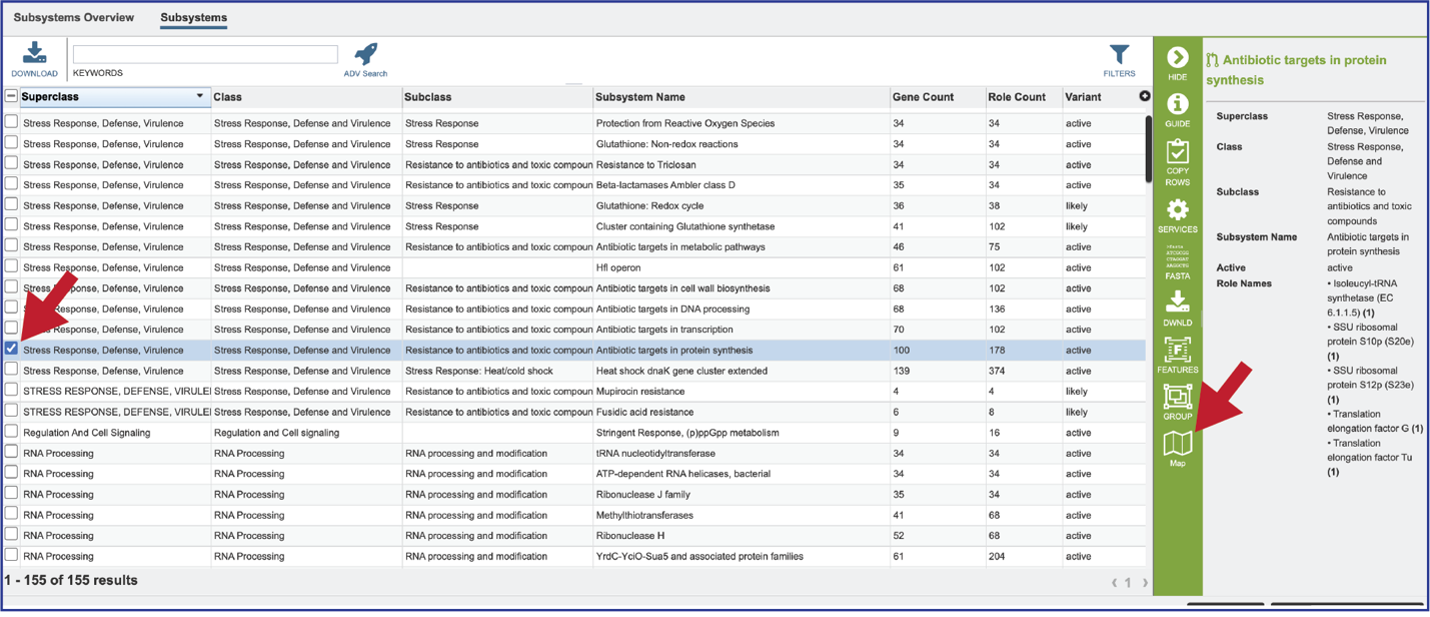Hide the details side panel

[x=1177, y=58]
